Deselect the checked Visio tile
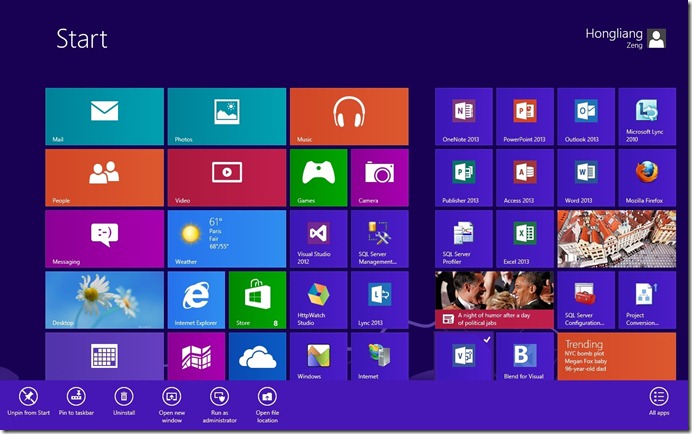The image size is (692, 434). coord(464,356)
